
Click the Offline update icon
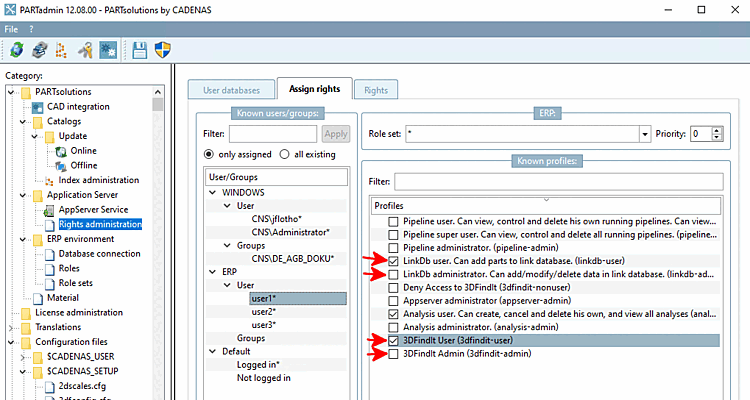[61, 166]
